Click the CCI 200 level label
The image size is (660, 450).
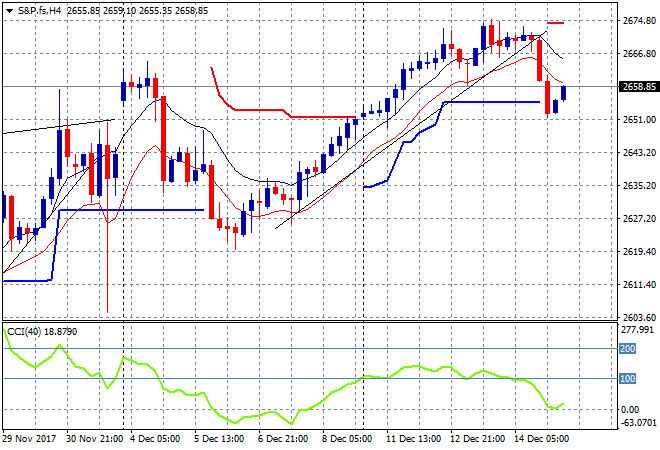pyautogui.click(x=627, y=349)
